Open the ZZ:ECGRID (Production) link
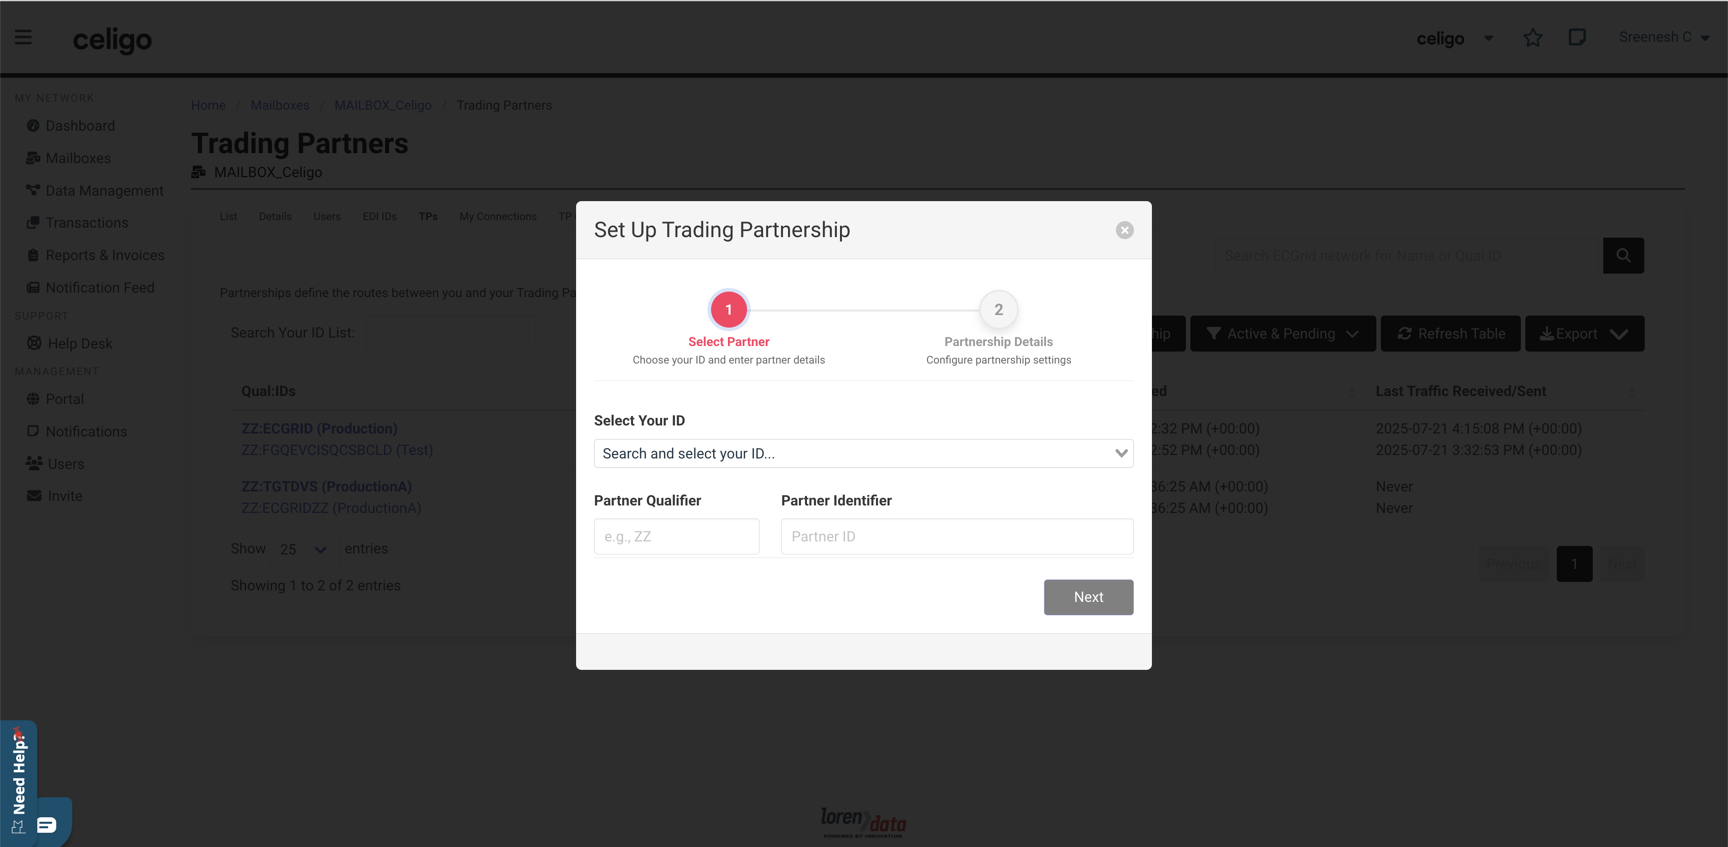1728x847 pixels. [x=319, y=428]
